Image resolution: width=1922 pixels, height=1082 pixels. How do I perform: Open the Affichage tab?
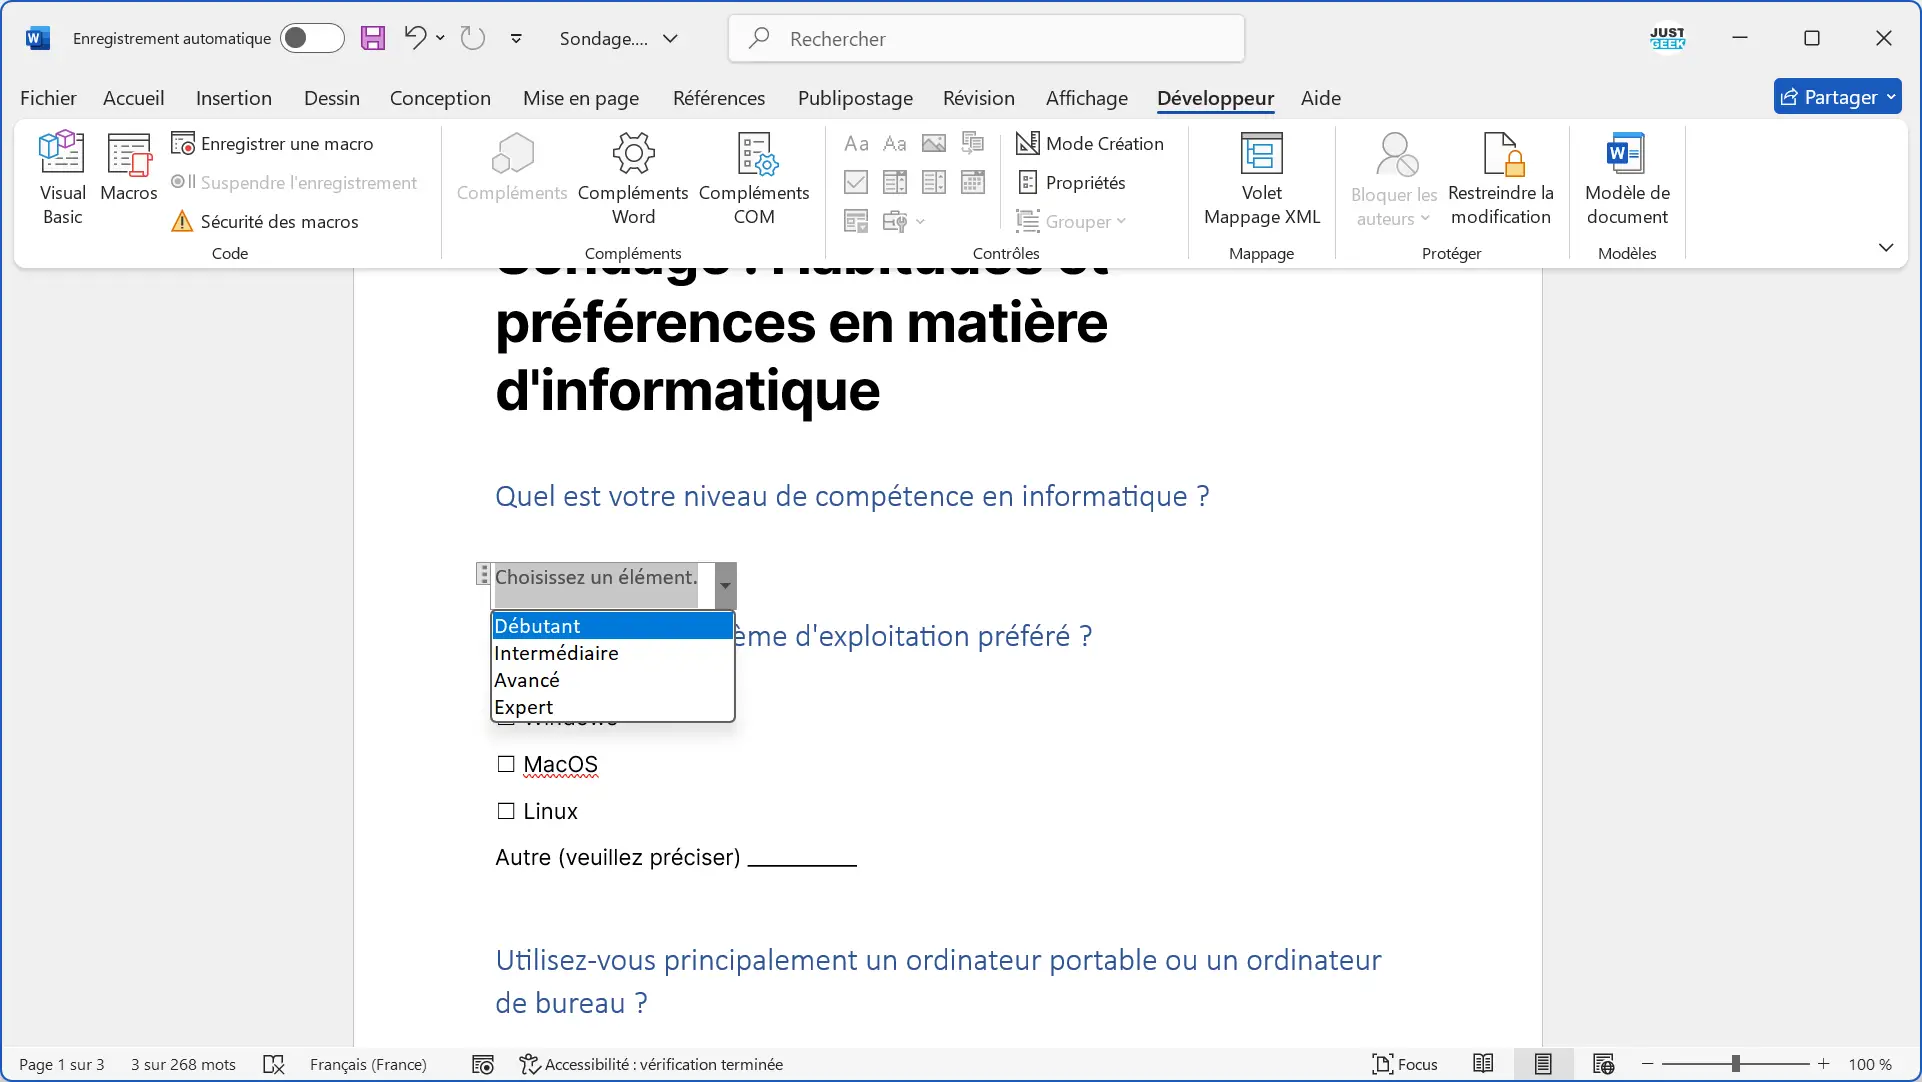pos(1087,98)
